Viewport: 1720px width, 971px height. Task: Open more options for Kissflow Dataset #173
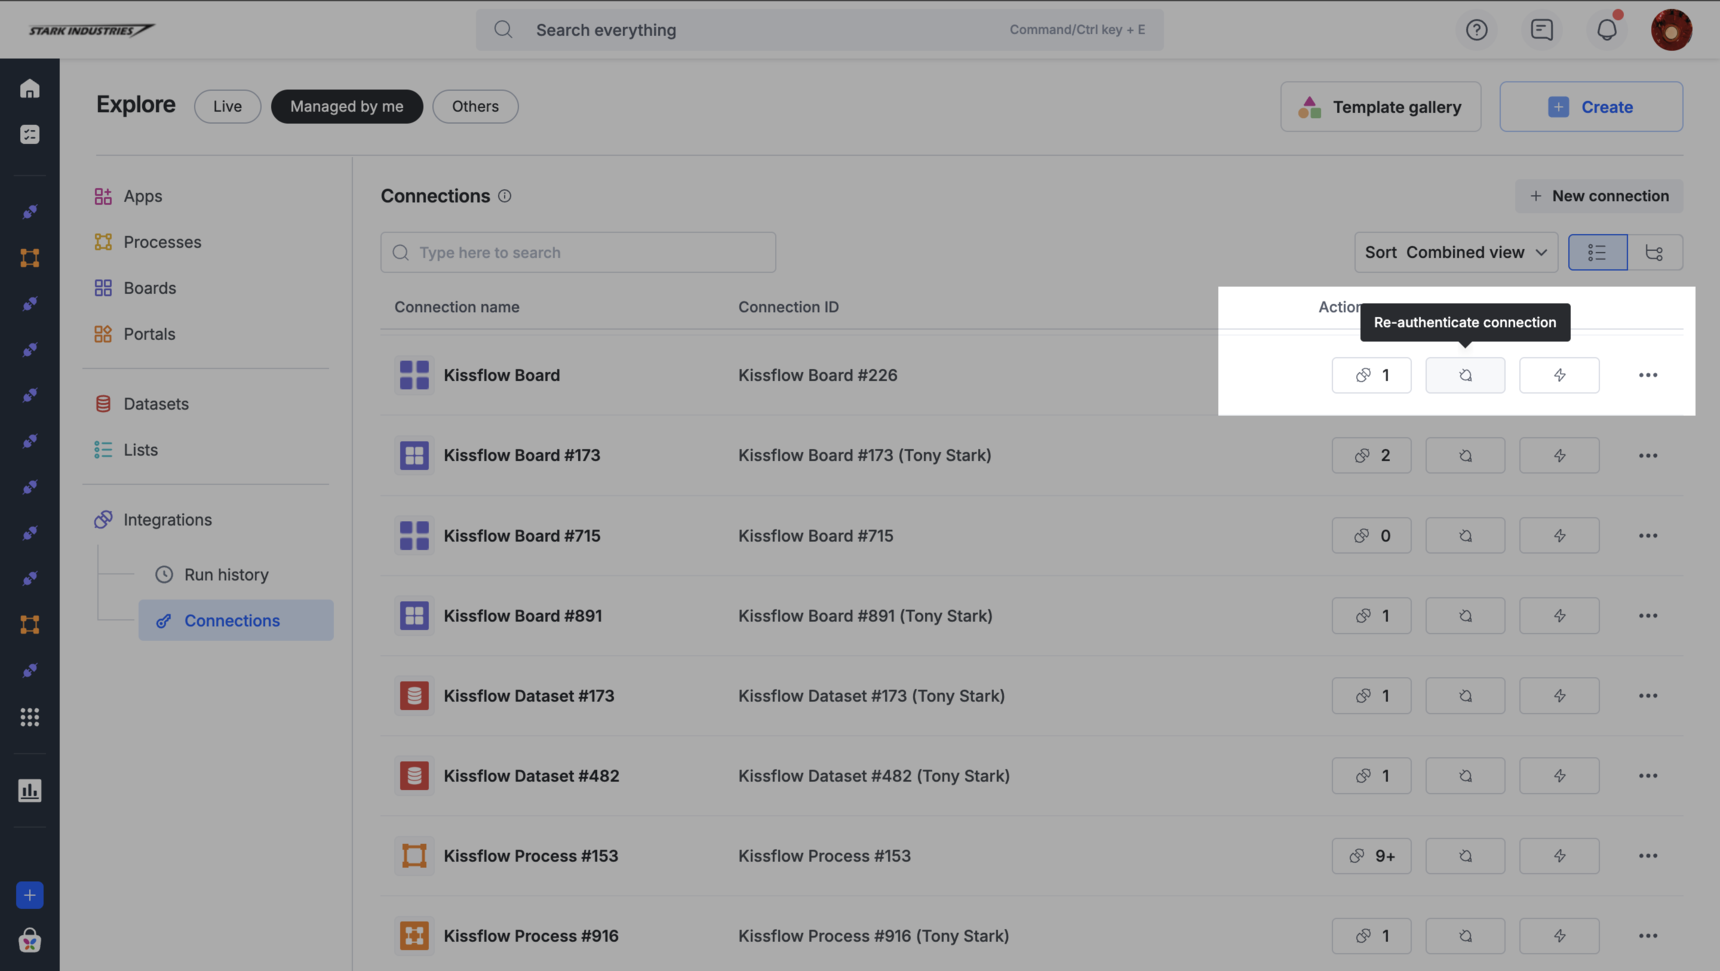(1647, 695)
